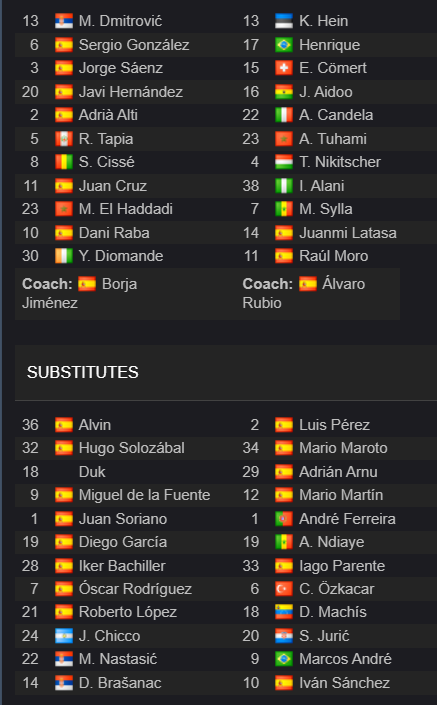Open Iván Sánchez's player page
The height and width of the screenshot is (705, 437).
pos(344,683)
